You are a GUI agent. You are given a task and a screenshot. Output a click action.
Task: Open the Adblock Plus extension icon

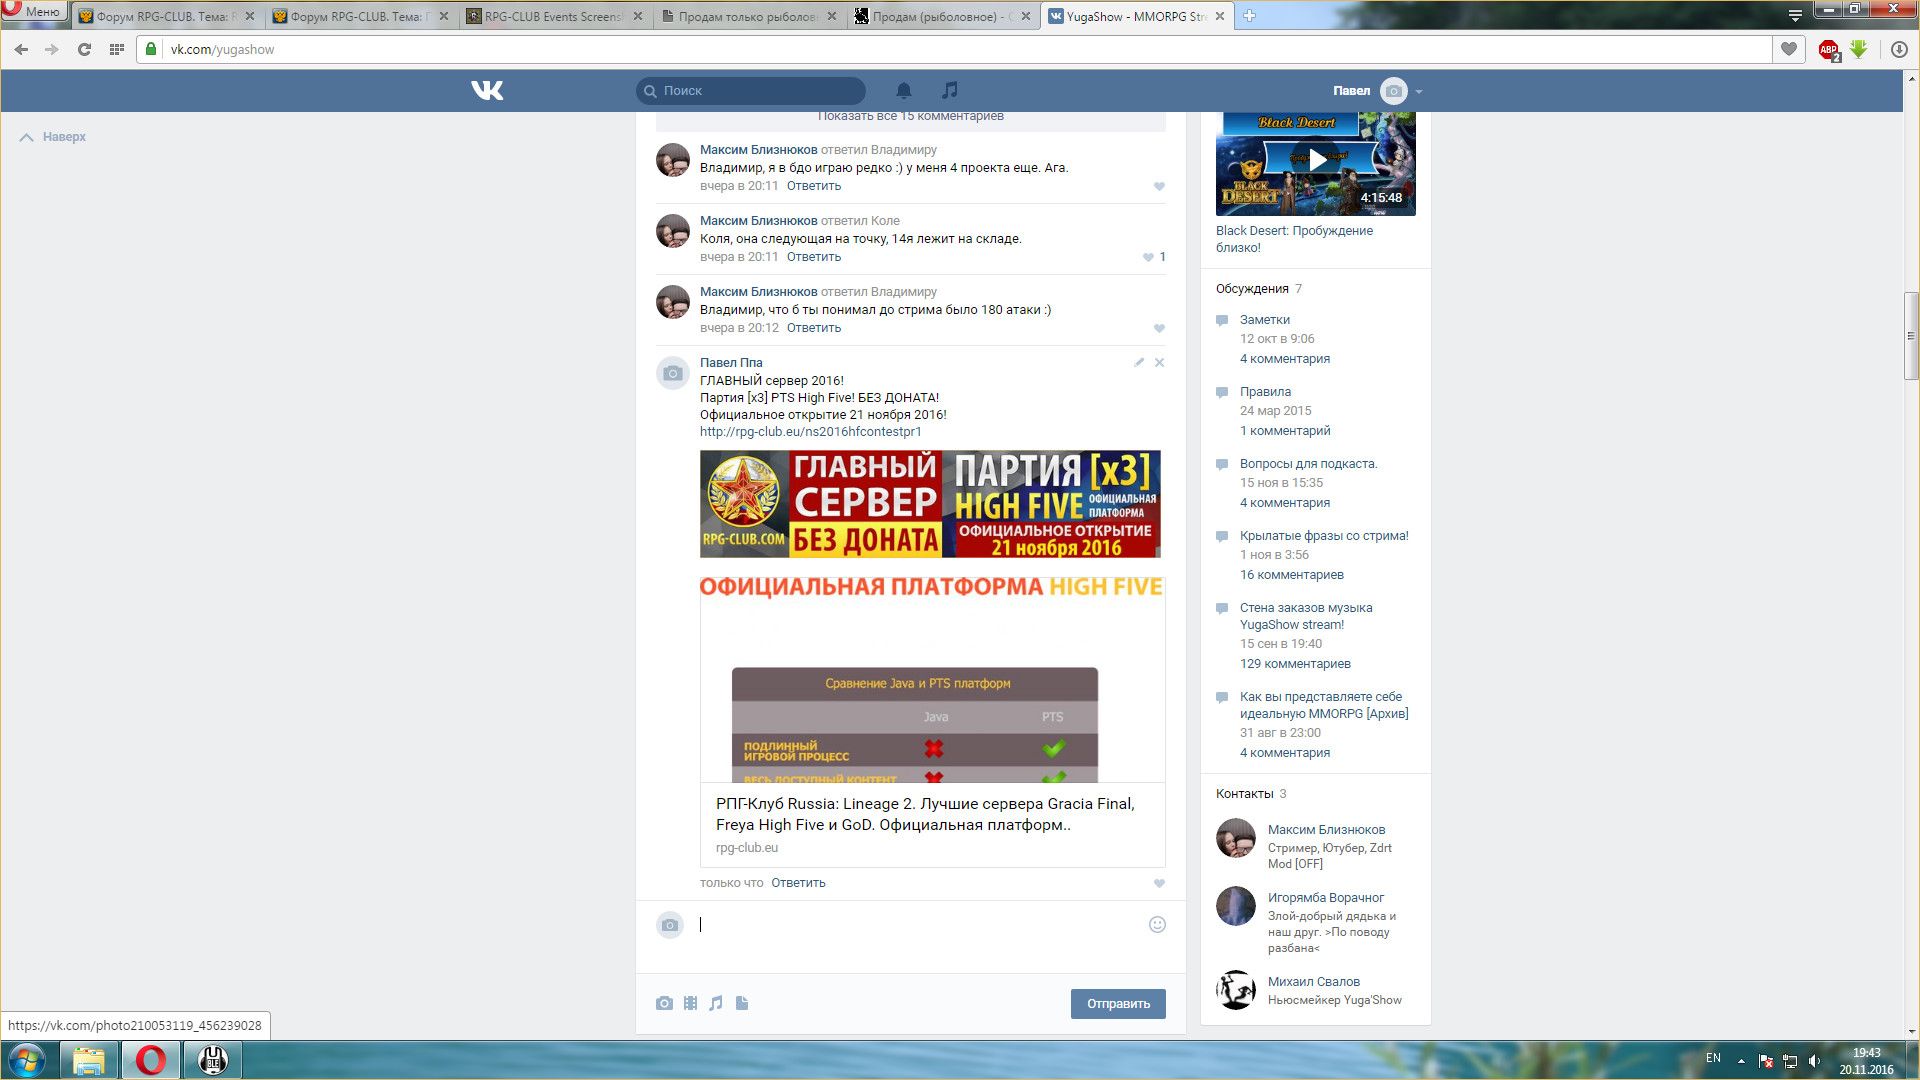(1829, 50)
